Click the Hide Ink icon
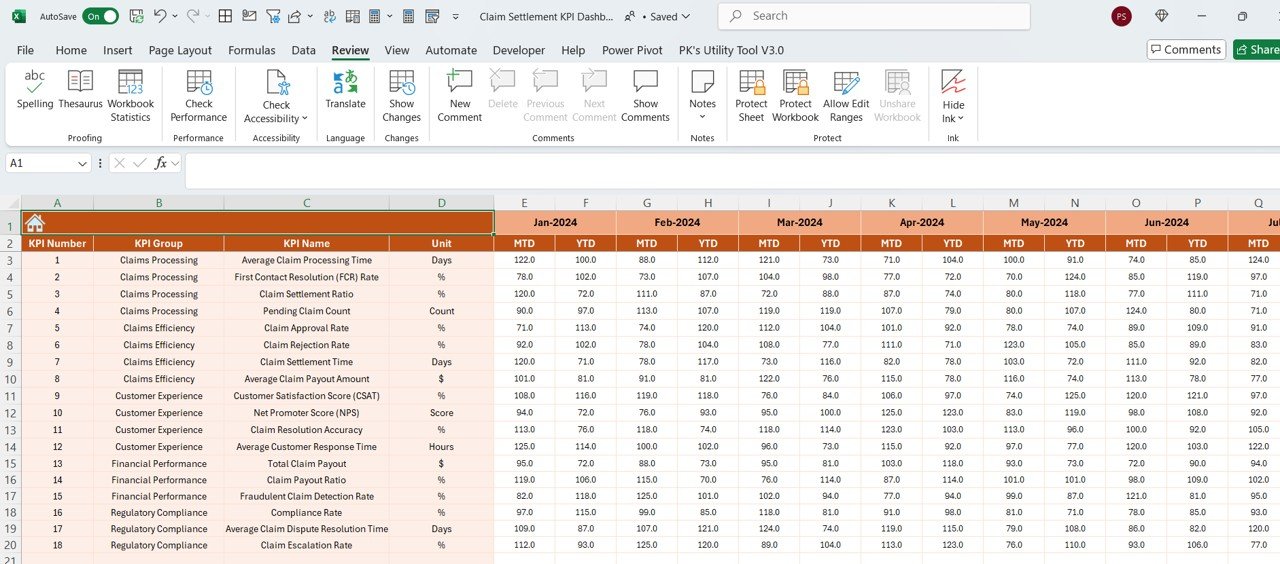Viewport: 1280px width, 564px height. point(953,82)
